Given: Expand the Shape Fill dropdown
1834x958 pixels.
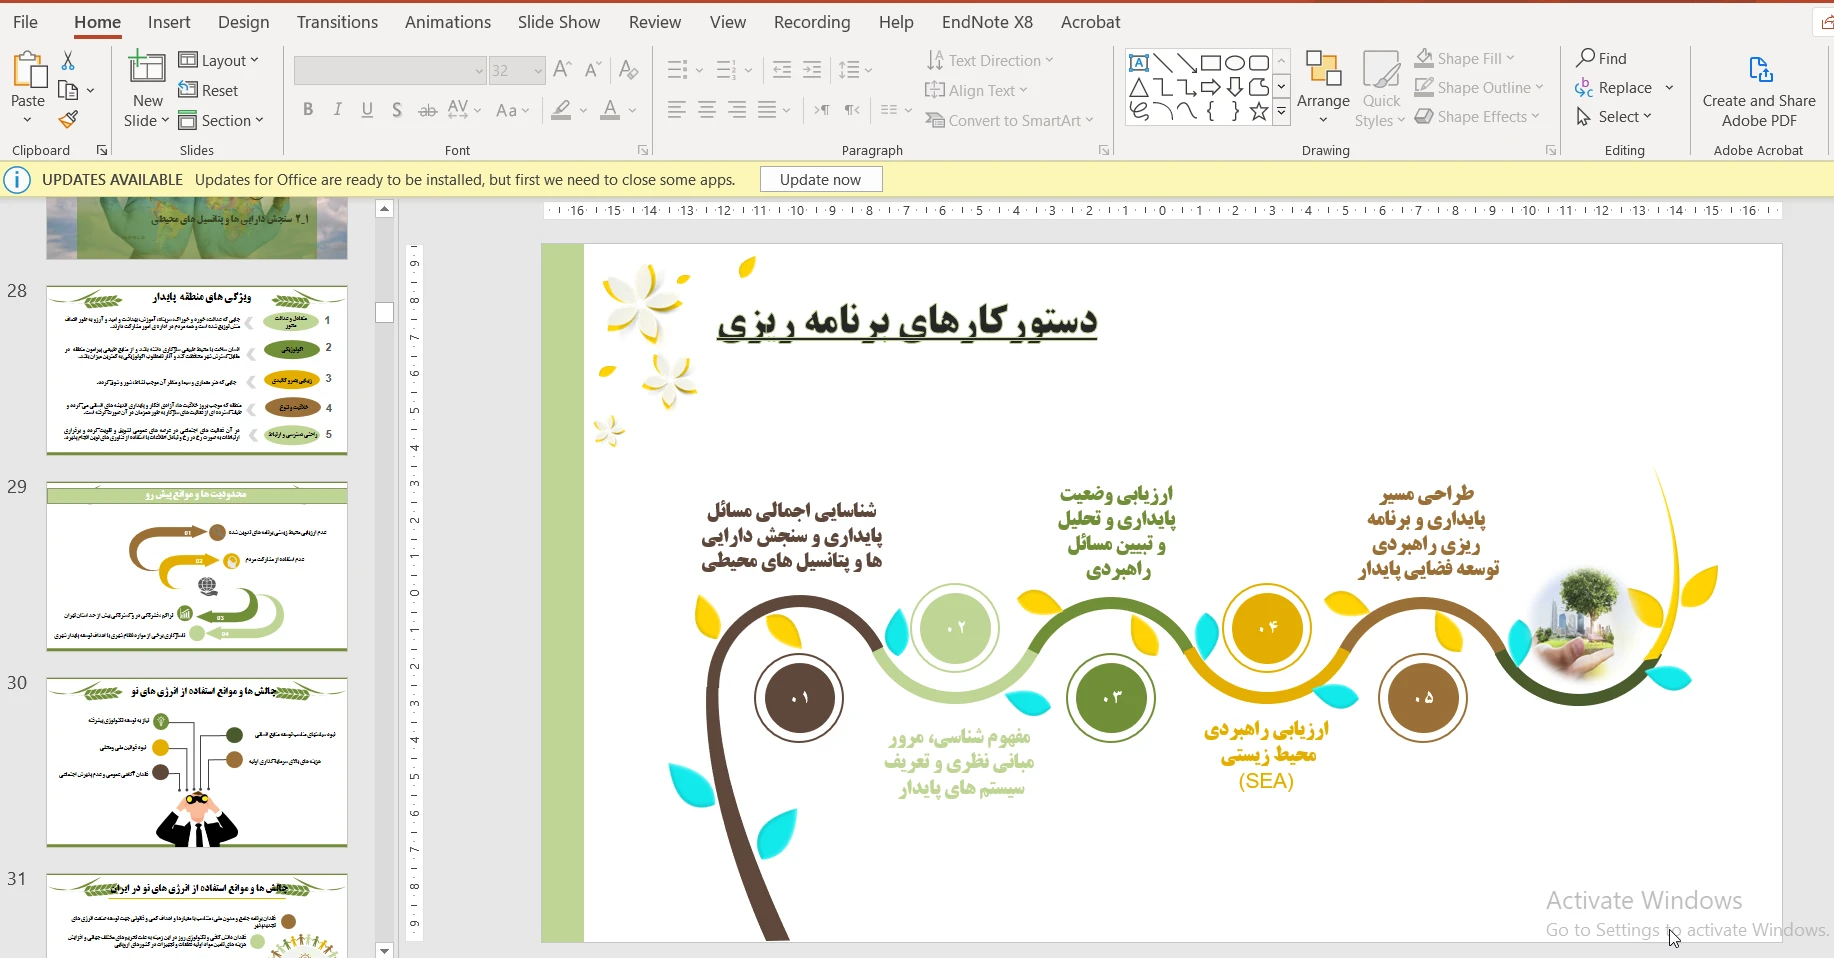Looking at the screenshot, I should [1510, 59].
